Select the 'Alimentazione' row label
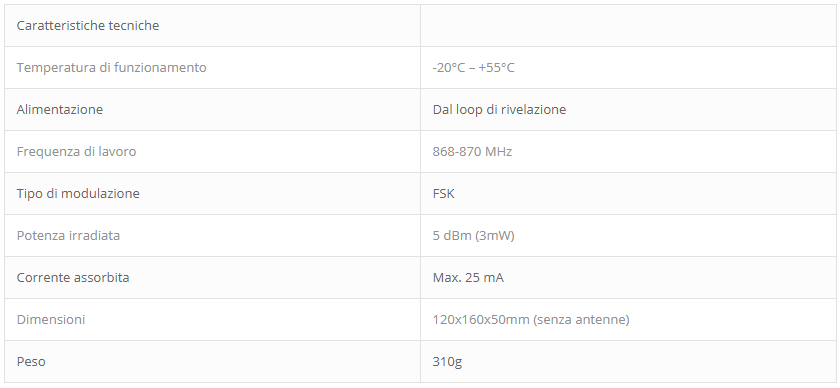The image size is (840, 388). coord(59,109)
